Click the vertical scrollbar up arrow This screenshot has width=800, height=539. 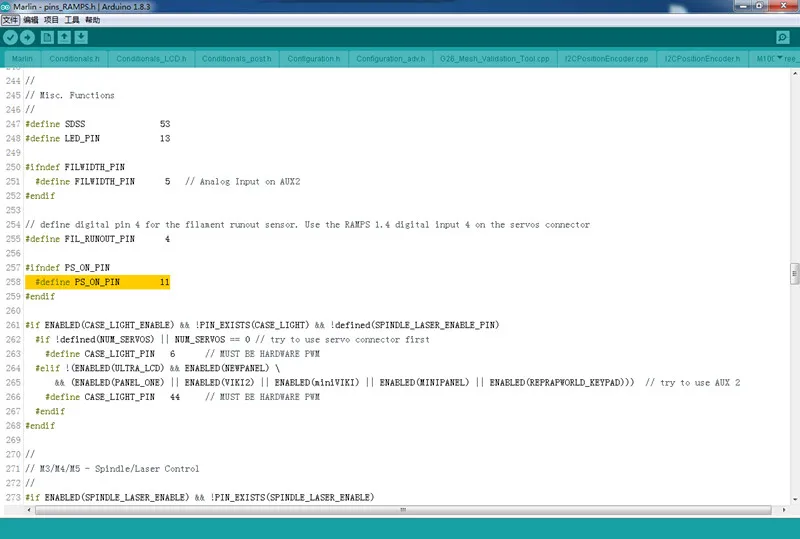point(795,74)
